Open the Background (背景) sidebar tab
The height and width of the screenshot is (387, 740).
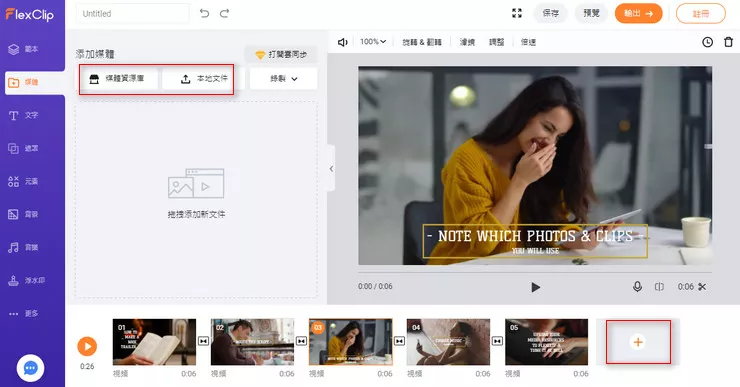(23, 214)
